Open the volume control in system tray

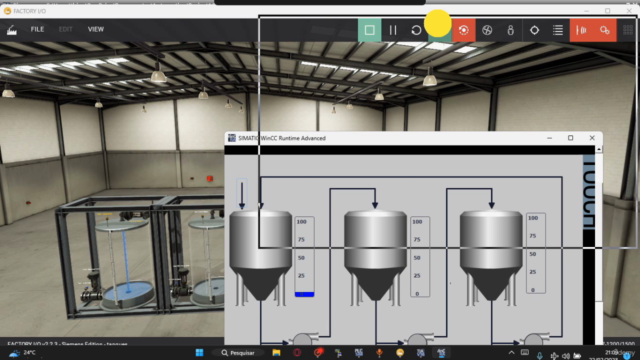[566, 356]
